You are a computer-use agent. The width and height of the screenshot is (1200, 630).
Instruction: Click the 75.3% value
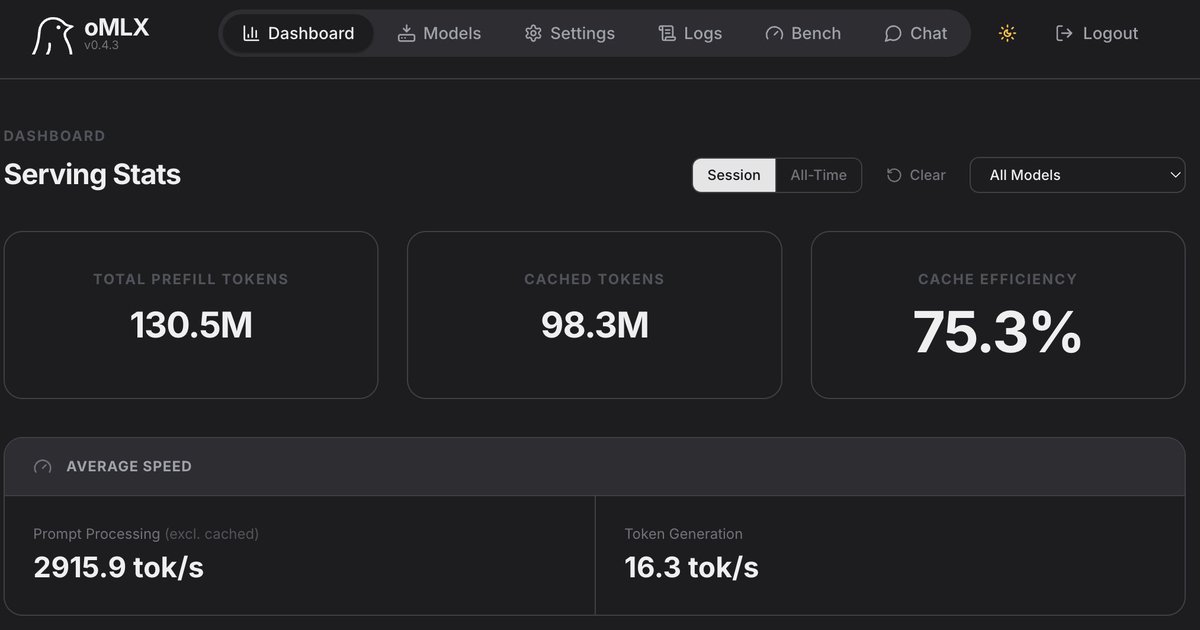[x=998, y=332]
